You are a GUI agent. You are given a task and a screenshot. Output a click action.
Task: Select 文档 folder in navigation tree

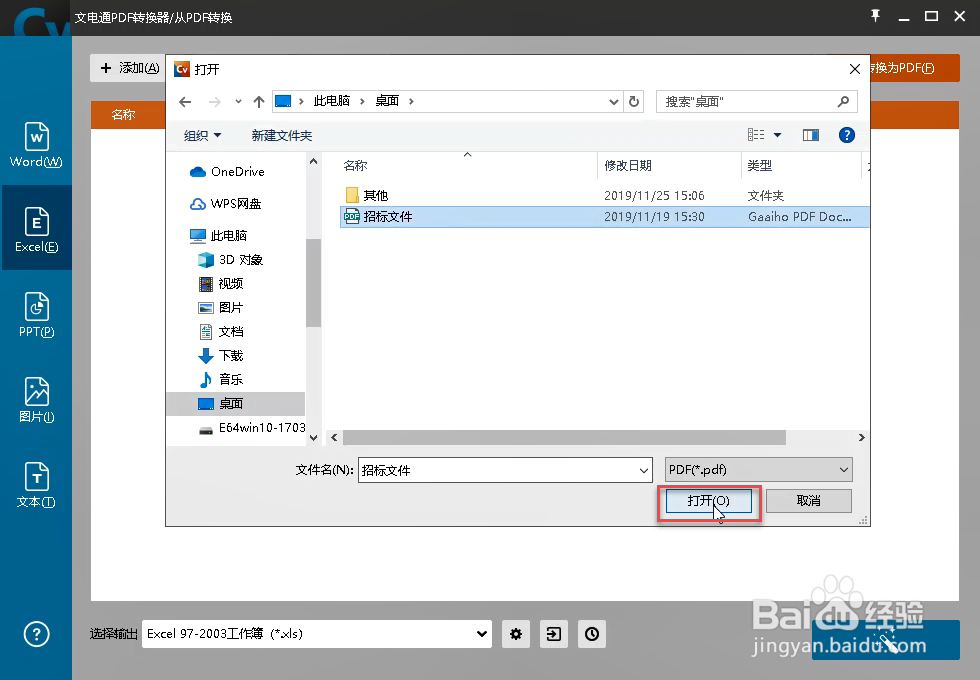(221, 332)
